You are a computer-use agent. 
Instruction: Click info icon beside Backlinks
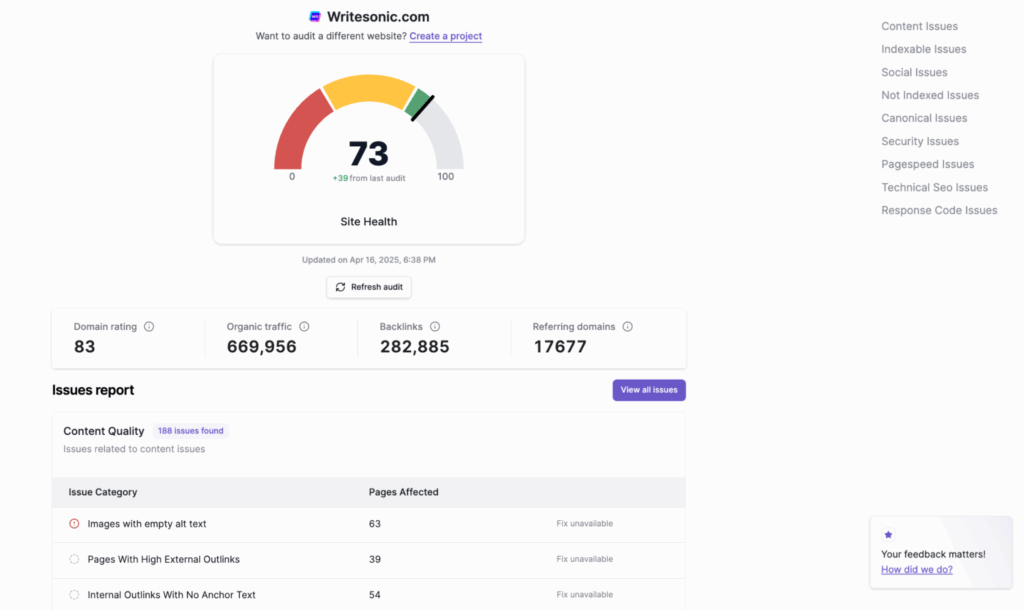point(435,327)
